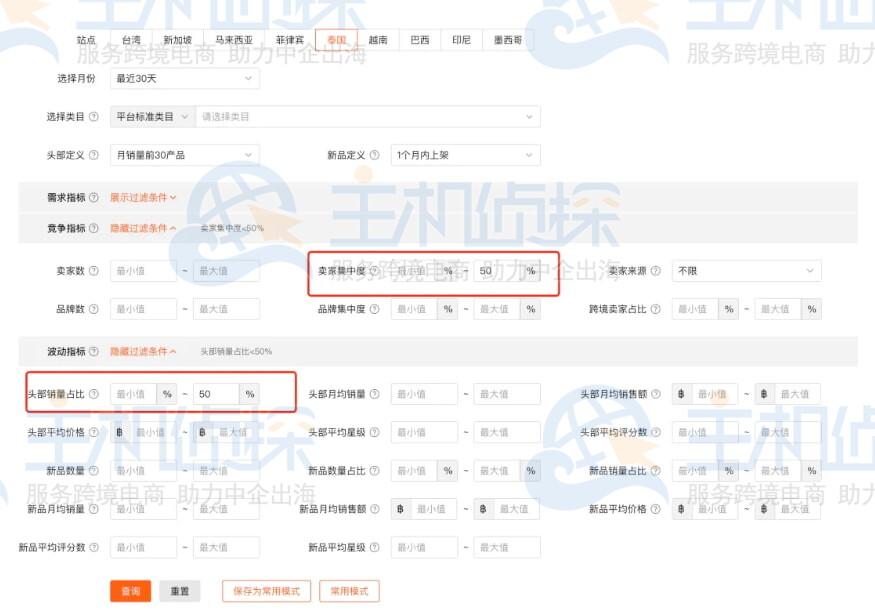Click the help icon beside 头部销量占比
The image size is (875, 610).
(x=94, y=393)
